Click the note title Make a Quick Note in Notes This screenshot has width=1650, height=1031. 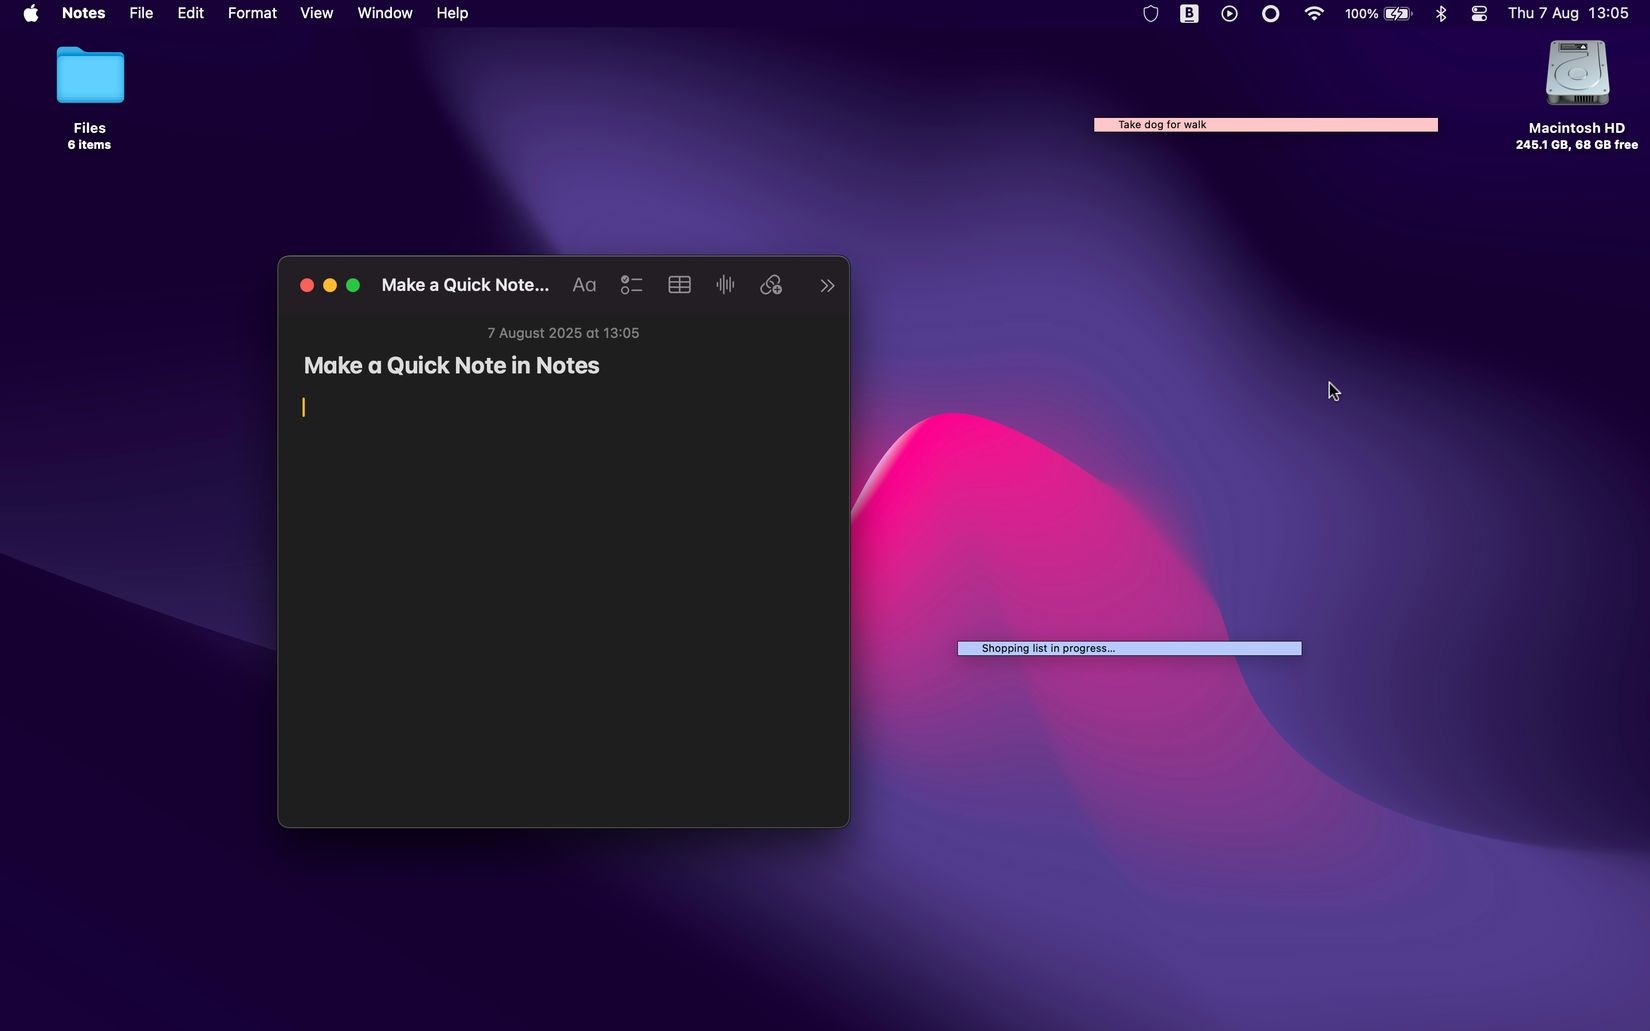(x=451, y=365)
